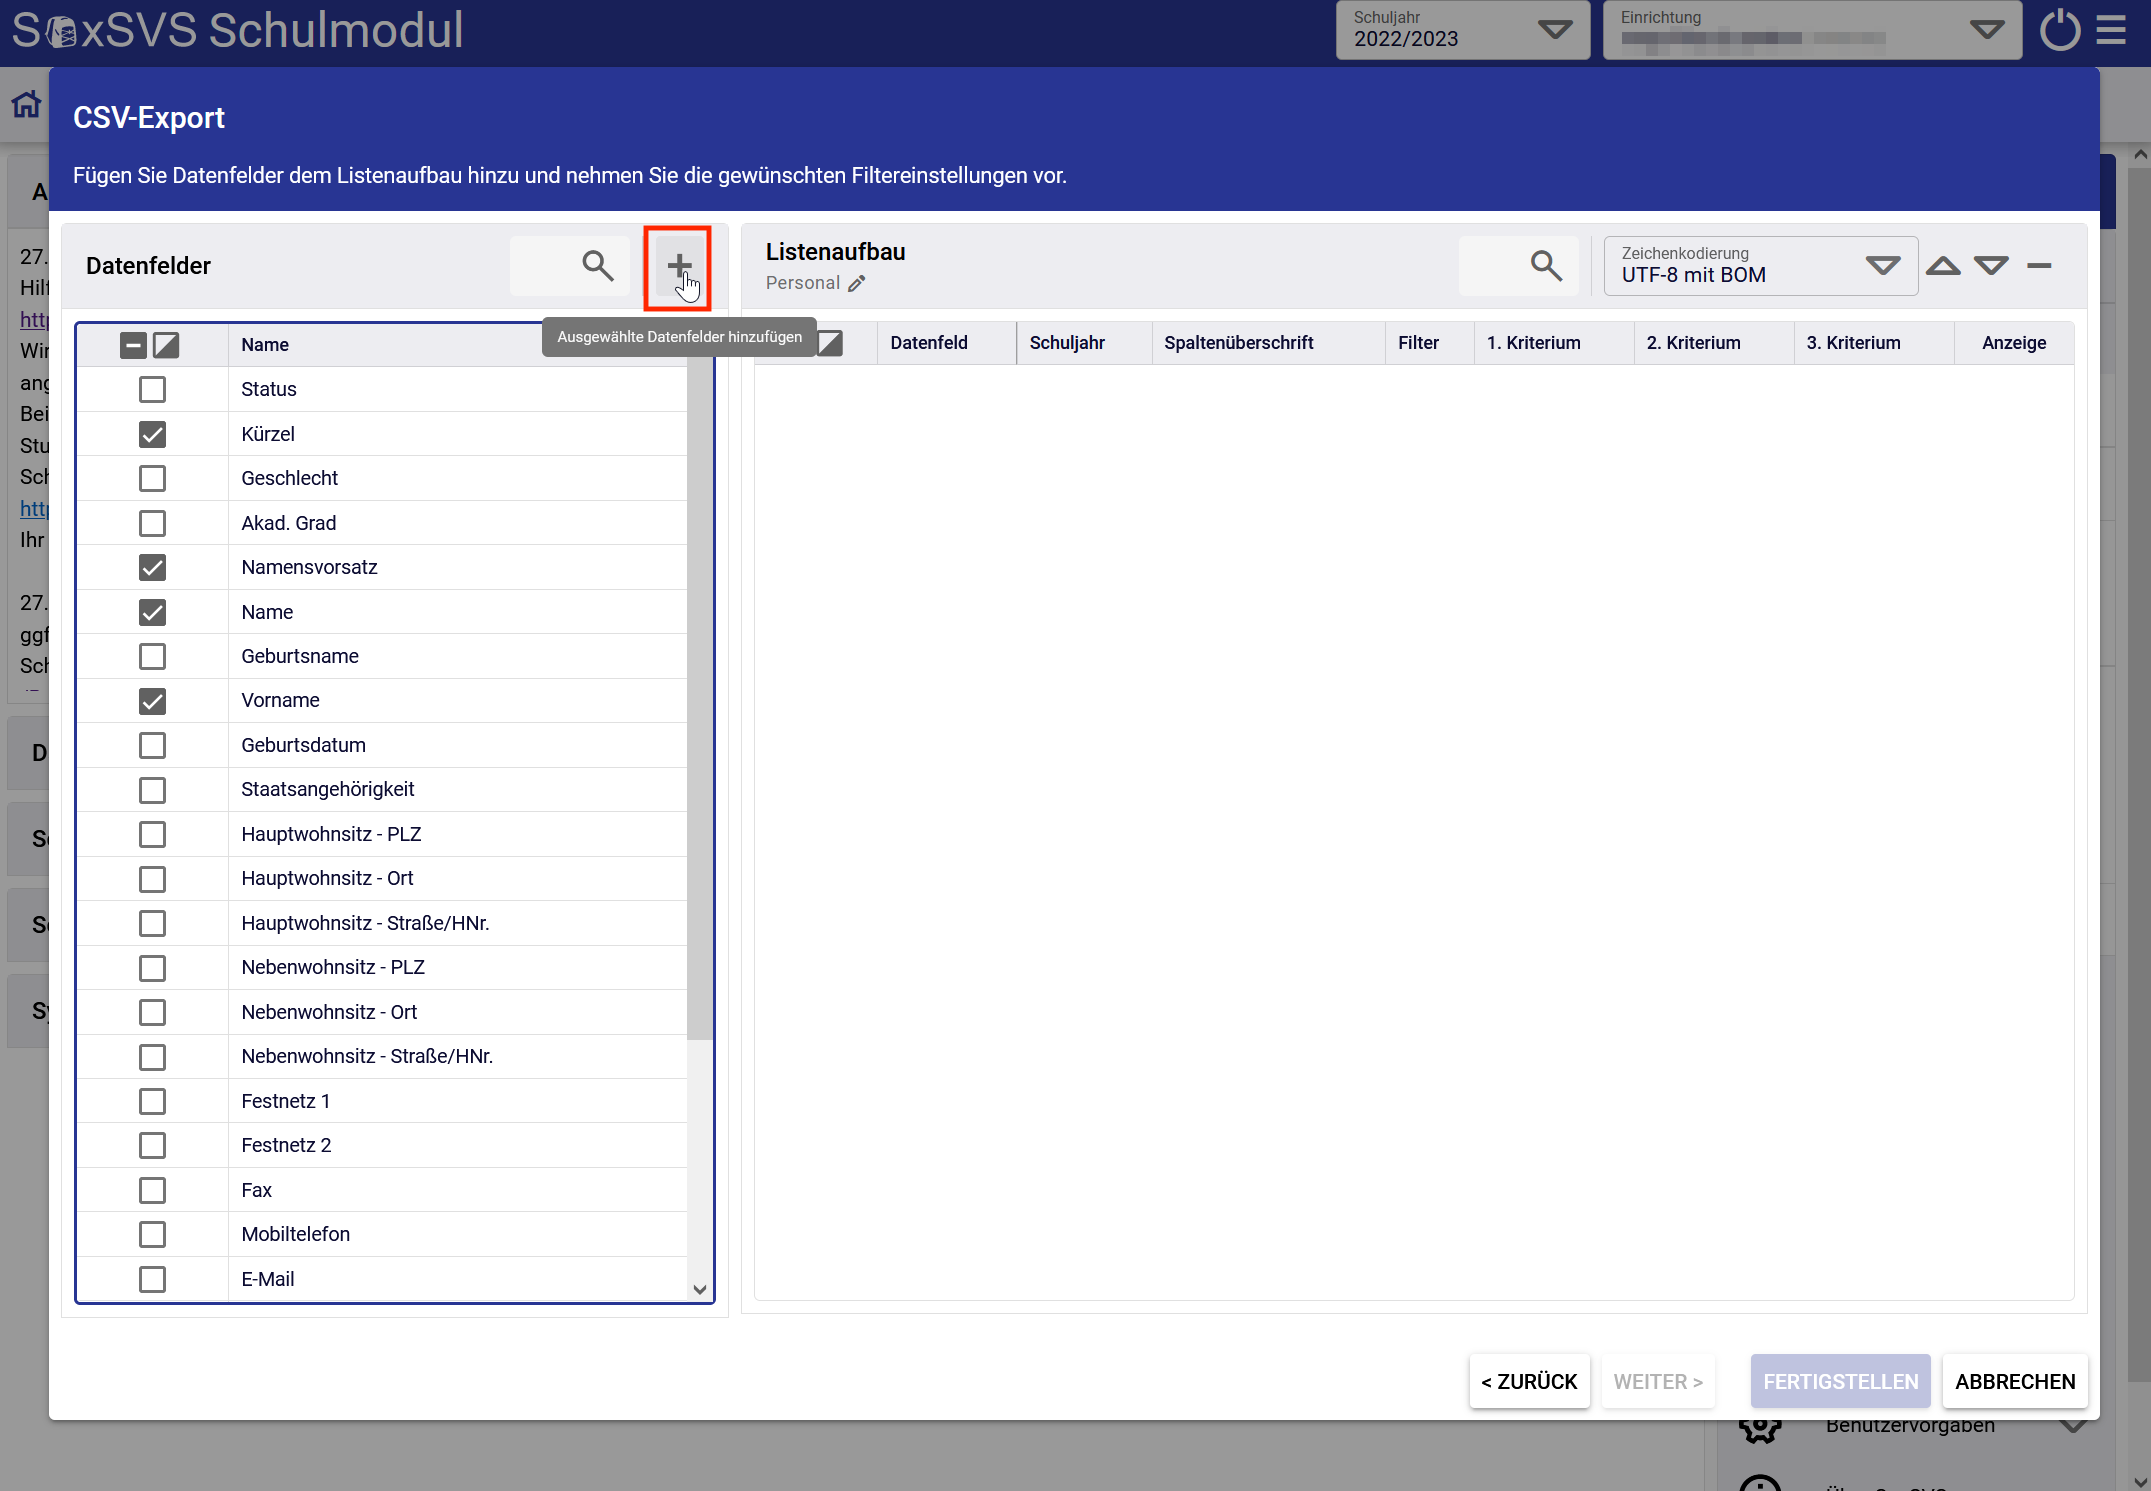Check the Nebenwohnsitz - Ort checkbox
The height and width of the screenshot is (1491, 2151).
tap(152, 1012)
